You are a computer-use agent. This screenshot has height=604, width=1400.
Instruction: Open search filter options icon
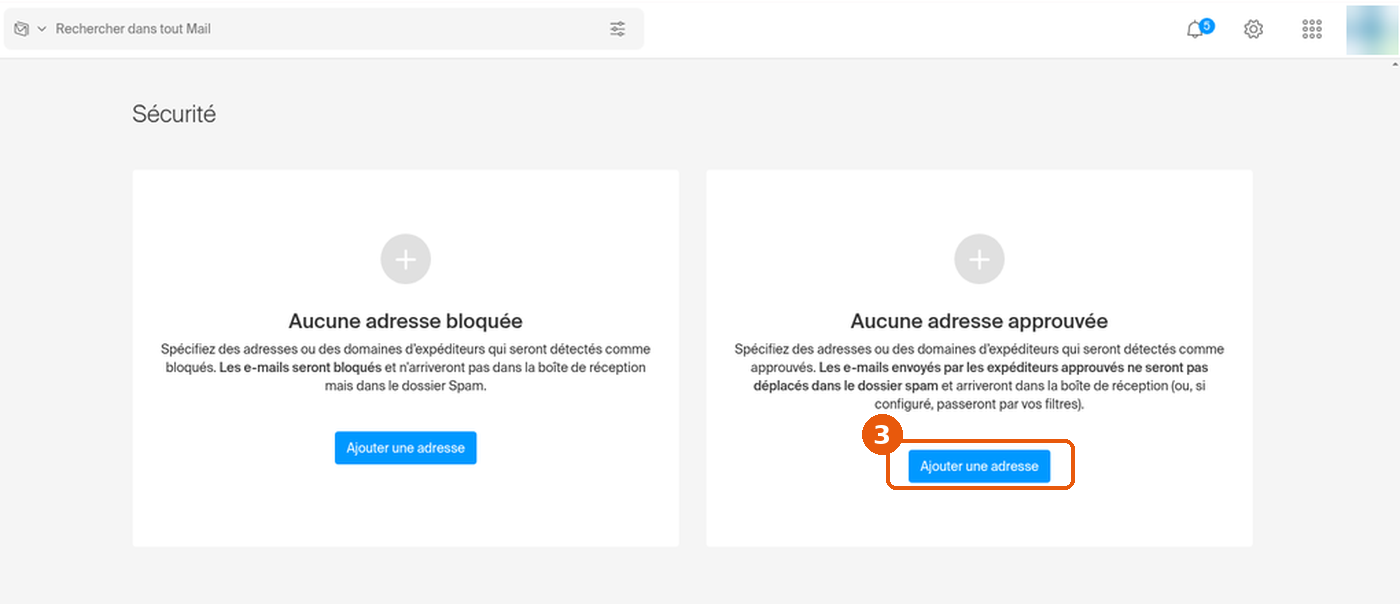click(x=618, y=29)
